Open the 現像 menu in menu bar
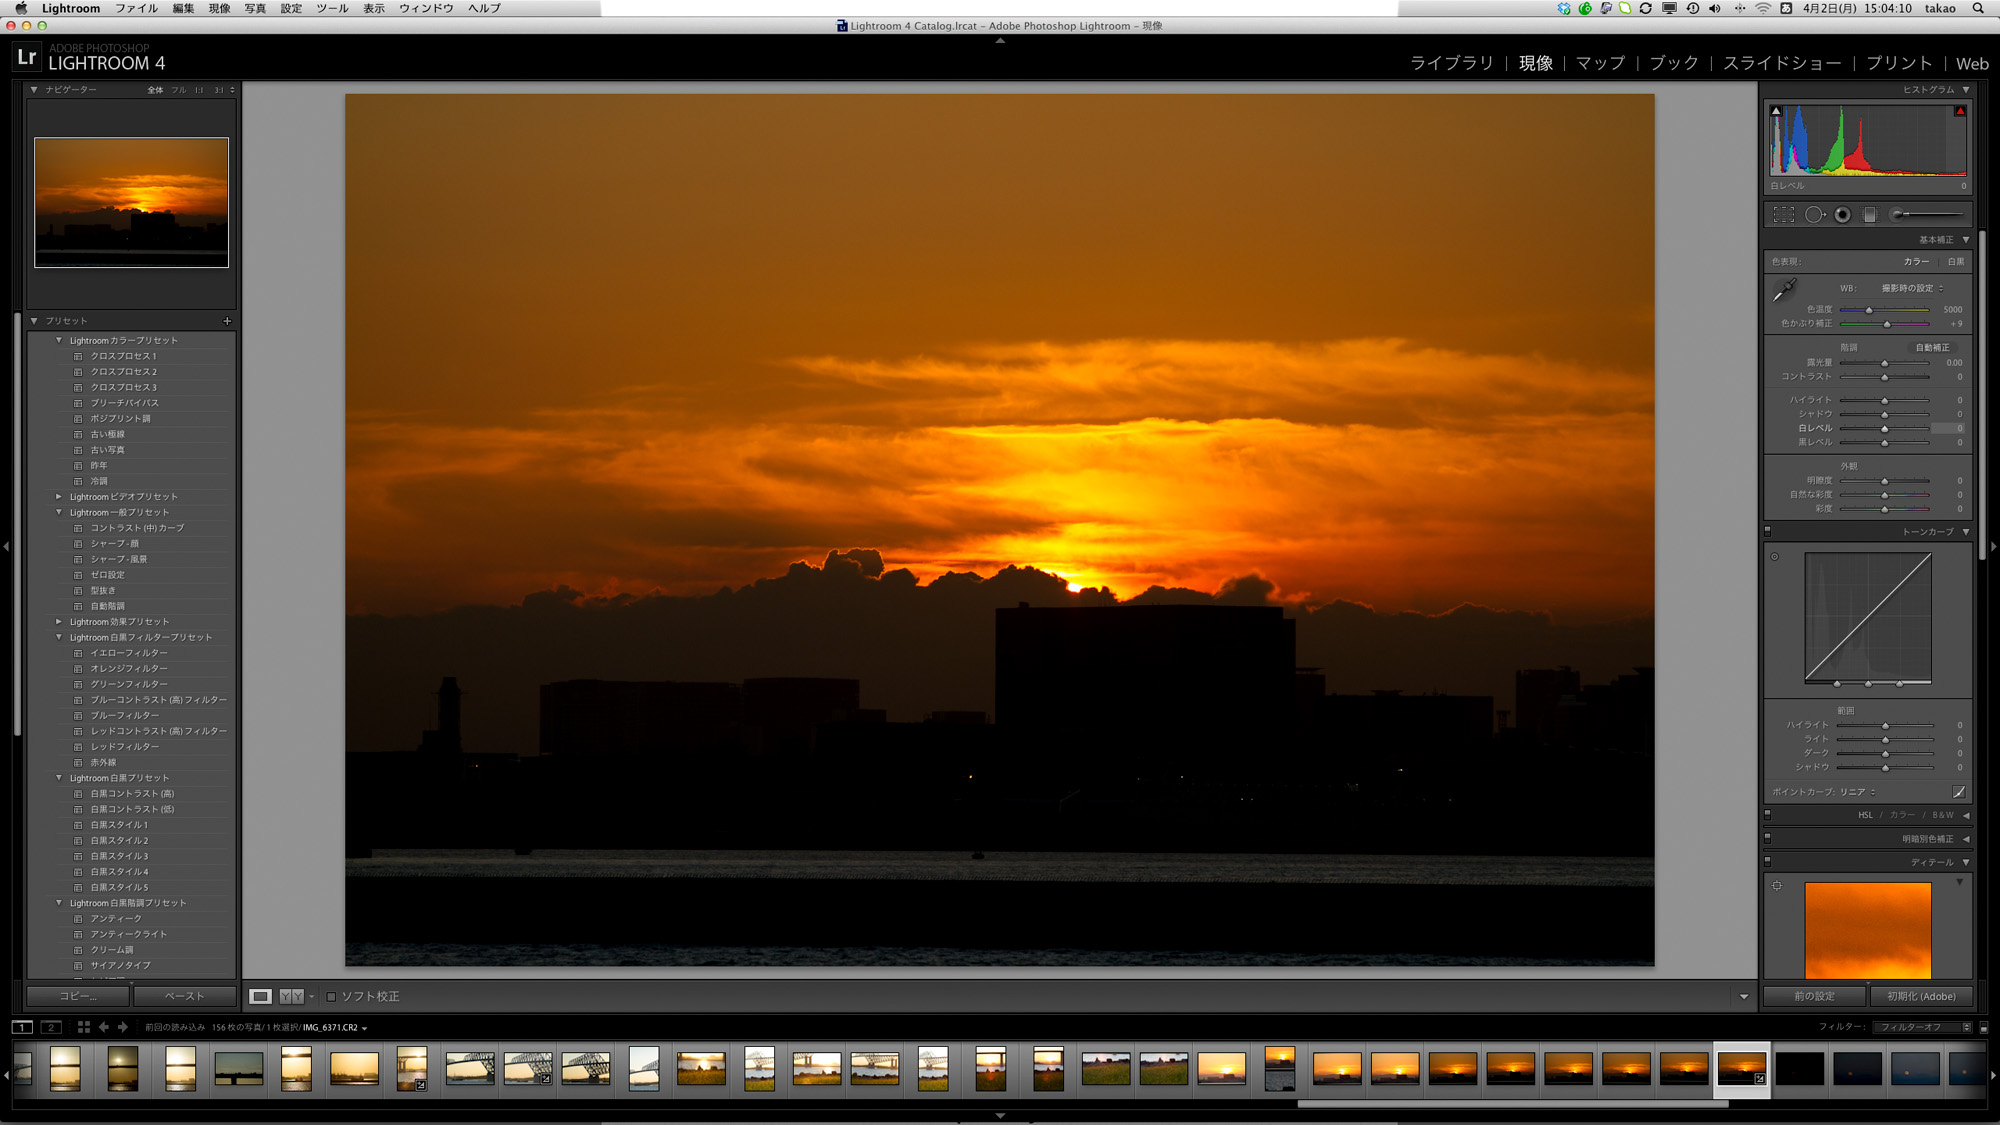This screenshot has width=2000, height=1125. coord(219,8)
